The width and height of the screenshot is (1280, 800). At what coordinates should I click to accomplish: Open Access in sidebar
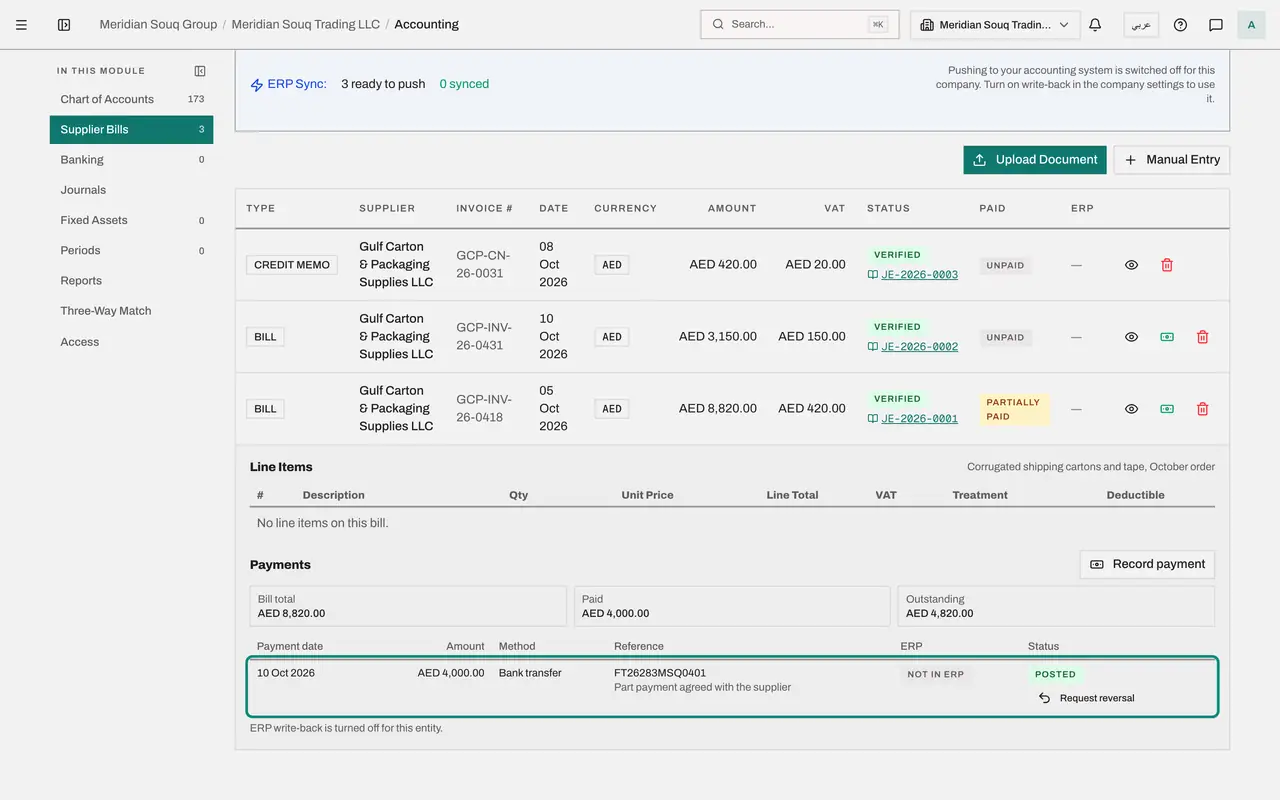pyautogui.click(x=131, y=342)
